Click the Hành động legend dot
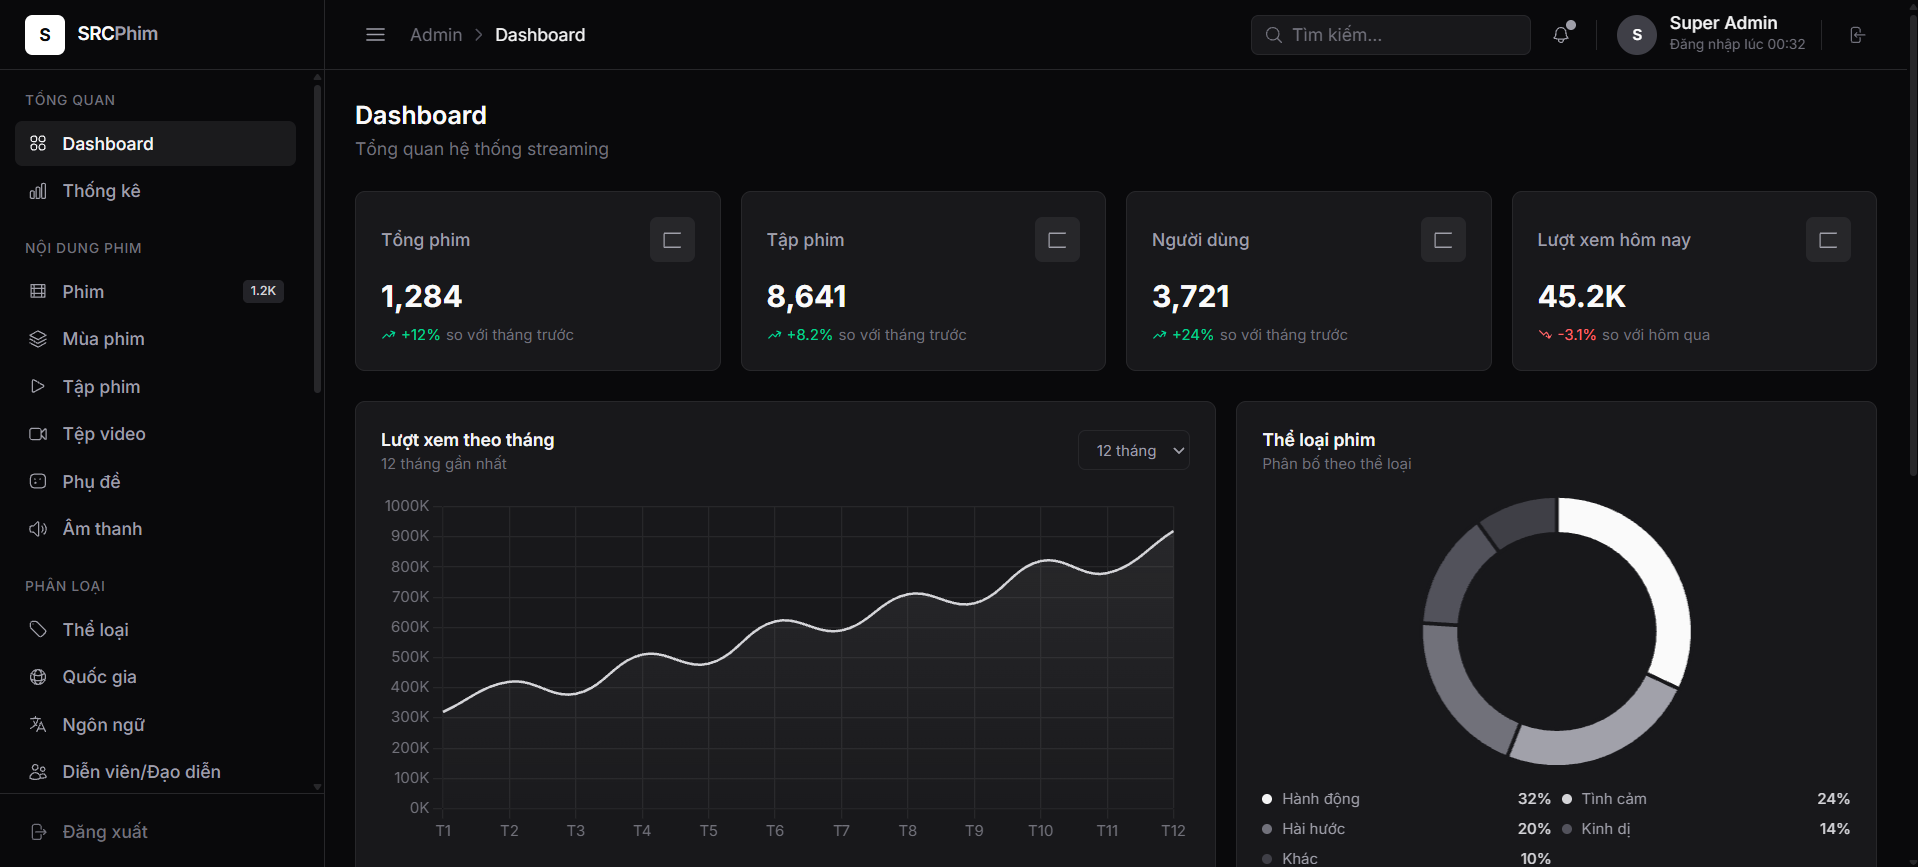 point(1267,799)
